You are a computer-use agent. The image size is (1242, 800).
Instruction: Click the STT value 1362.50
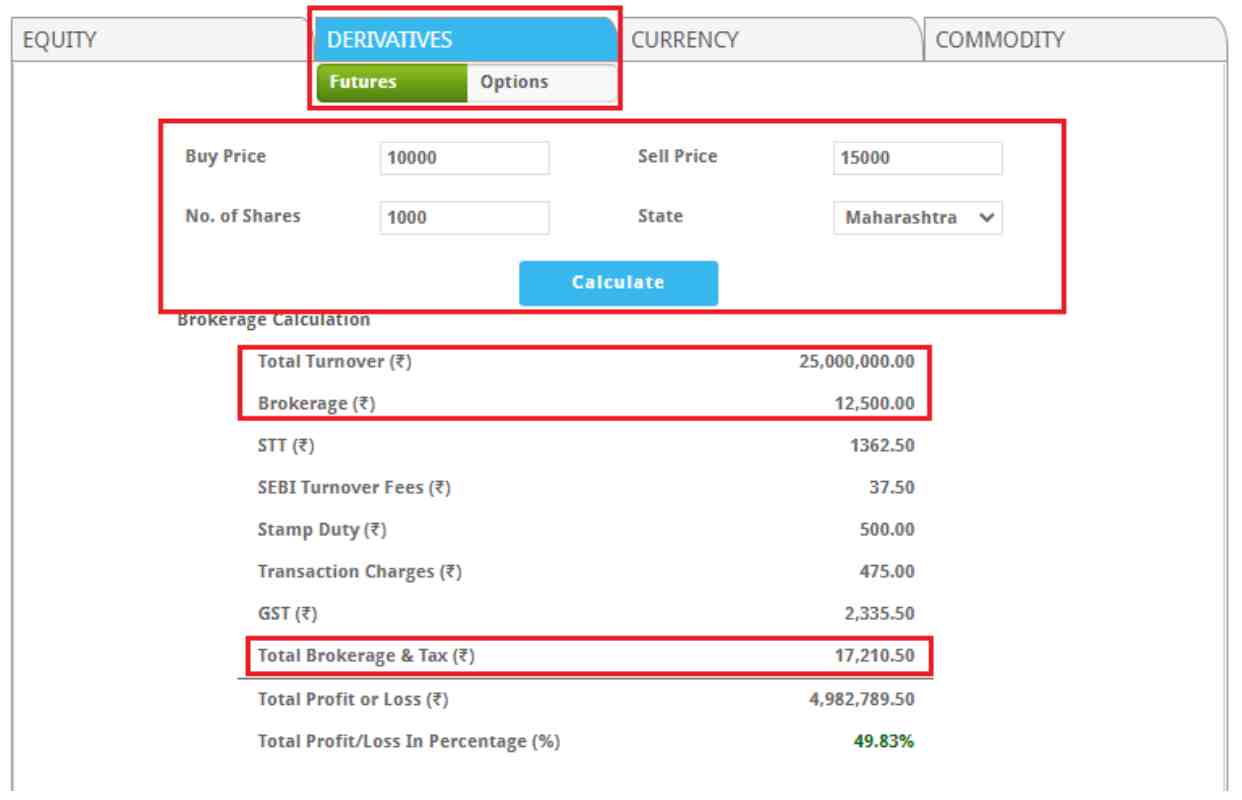point(882,446)
